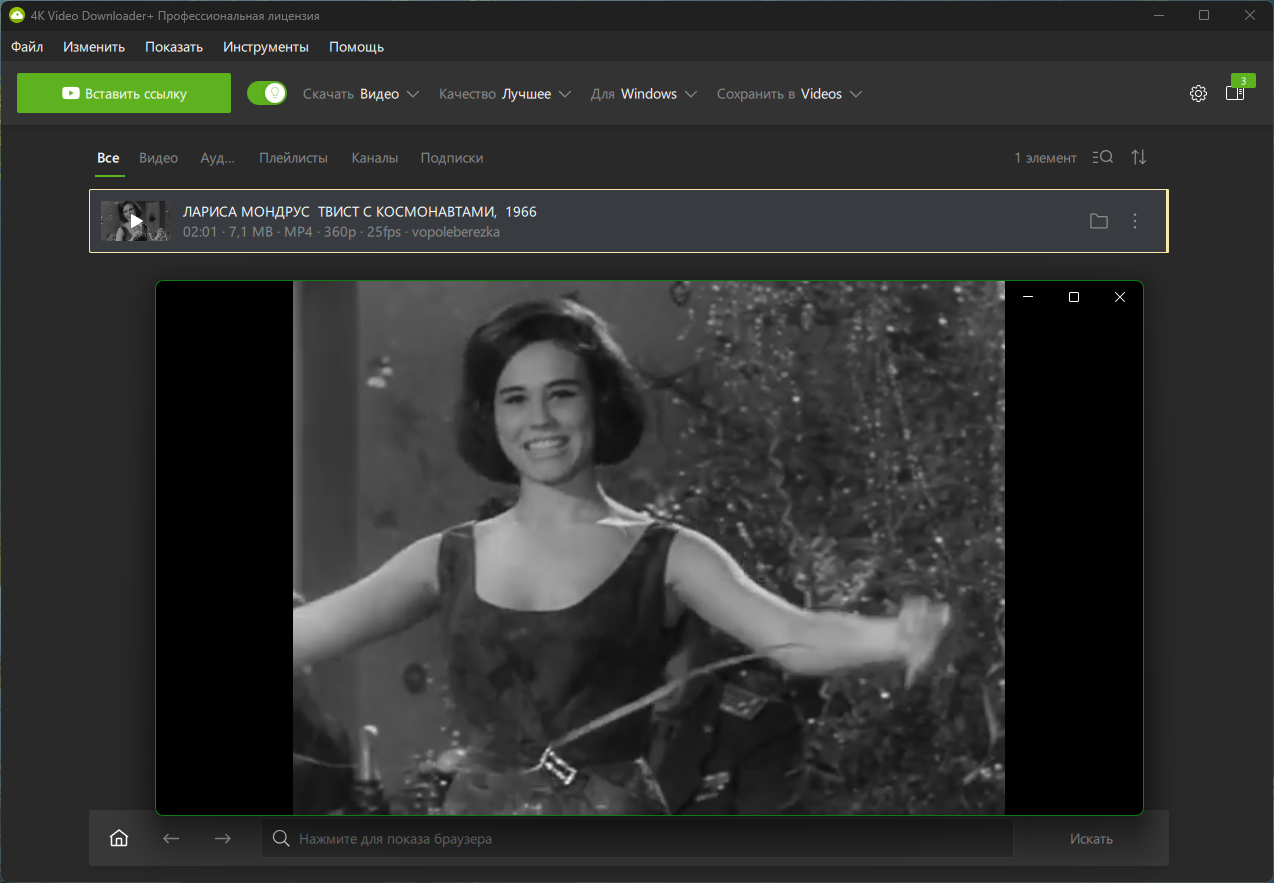The image size is (1274, 883).
Task: Toggle the Smart Mode lightbulb switch
Action: [x=267, y=93]
